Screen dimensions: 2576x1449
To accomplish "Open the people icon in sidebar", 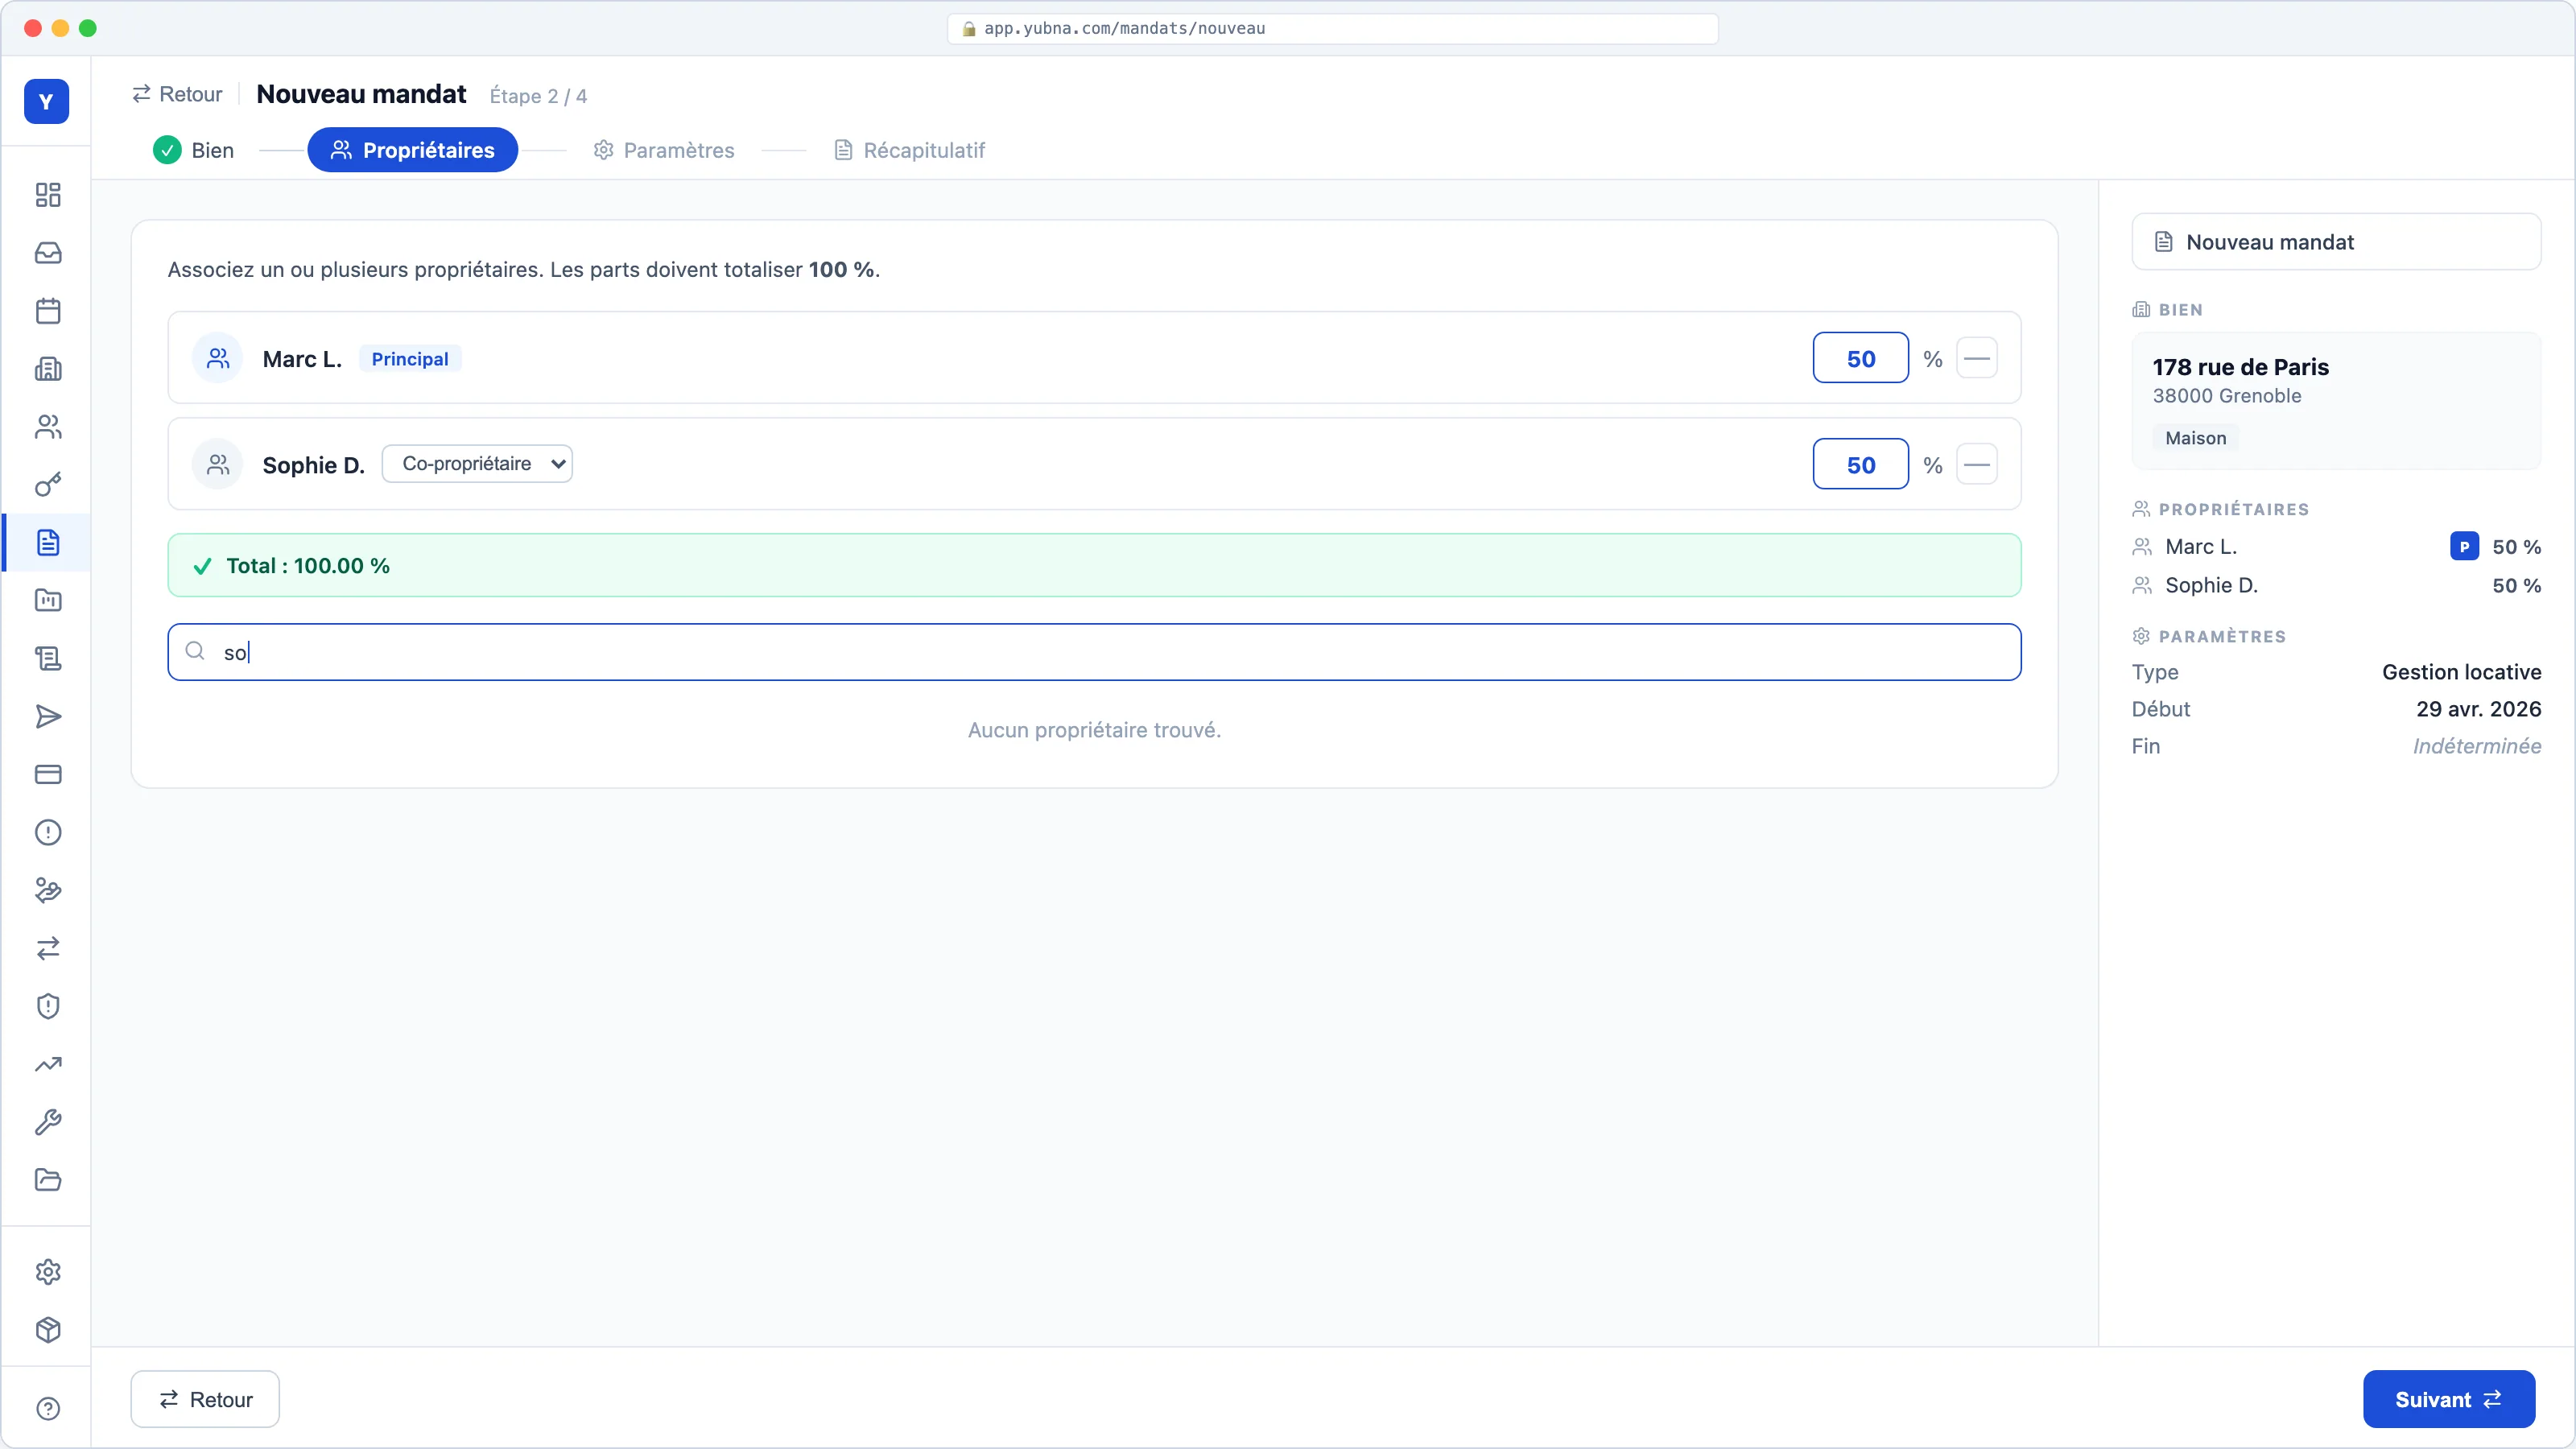I will point(48,427).
